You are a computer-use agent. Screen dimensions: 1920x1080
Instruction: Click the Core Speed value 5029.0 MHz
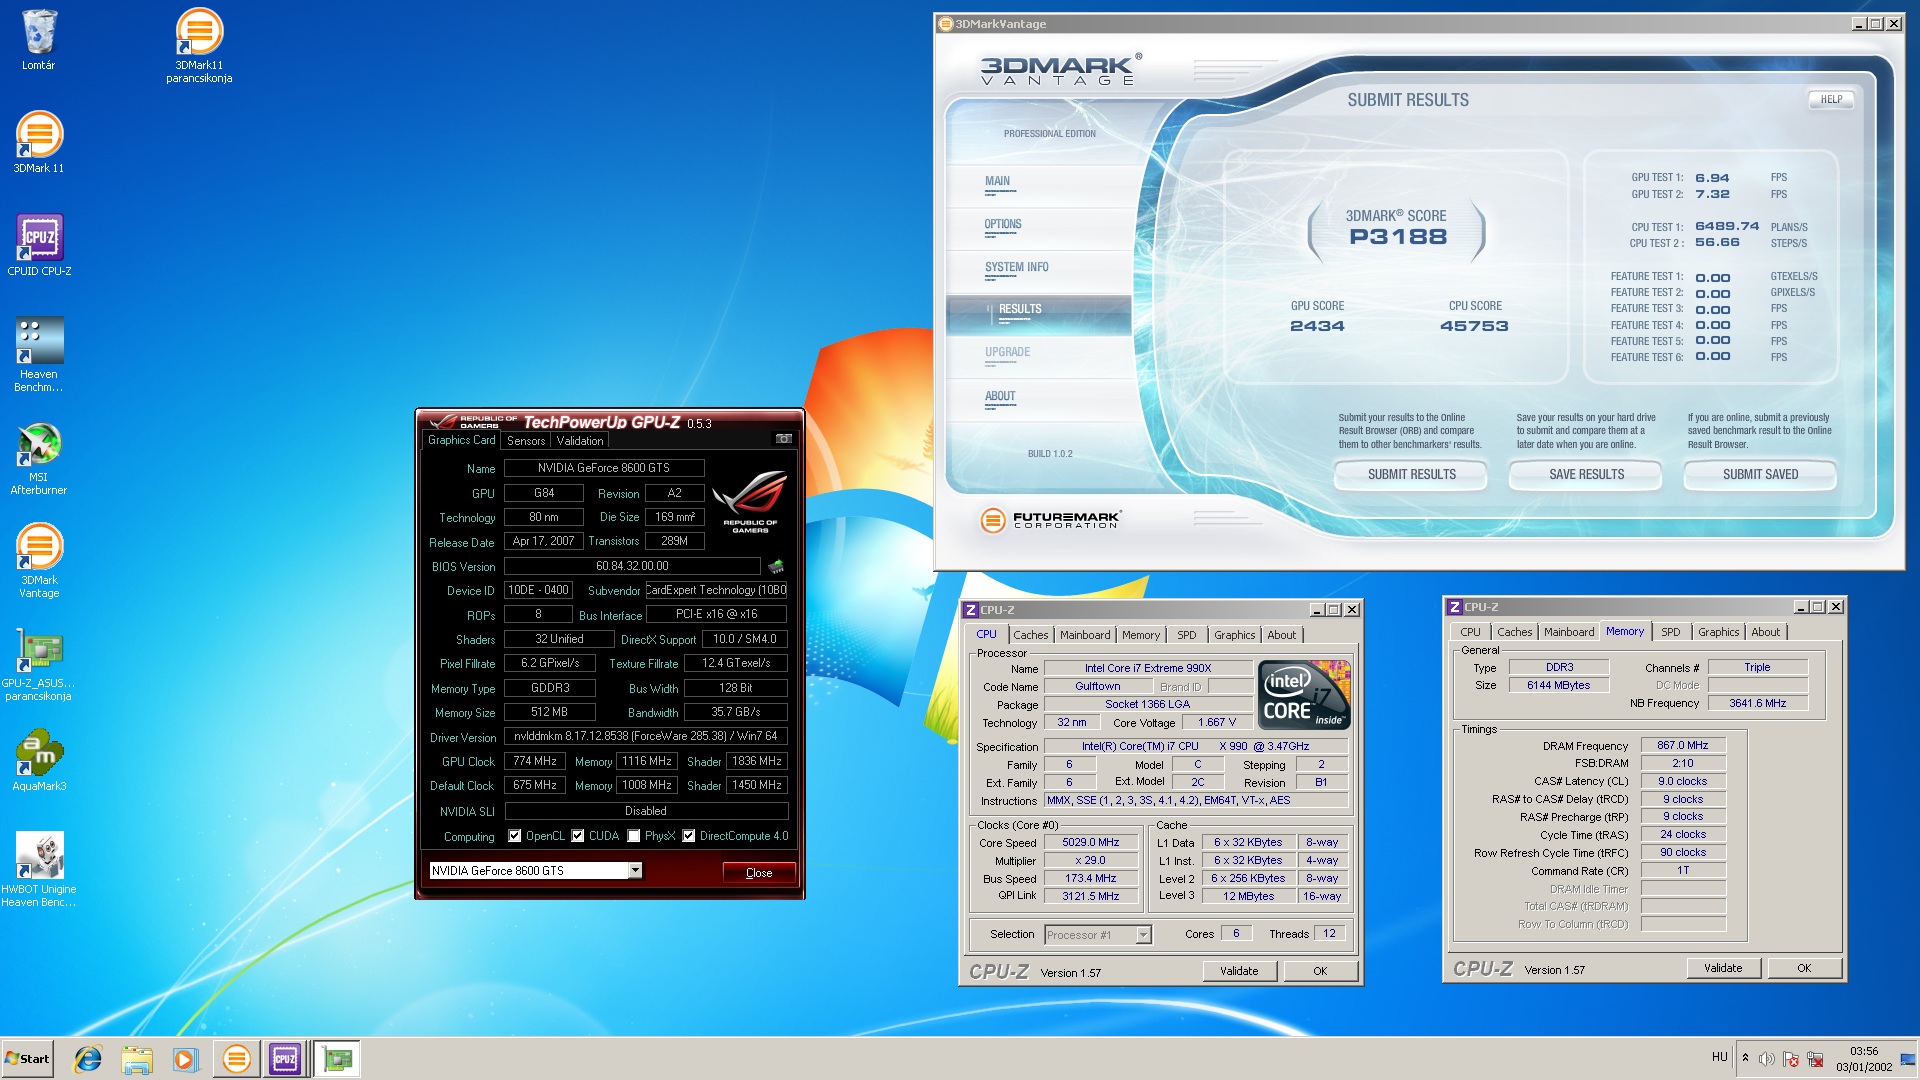(1091, 843)
